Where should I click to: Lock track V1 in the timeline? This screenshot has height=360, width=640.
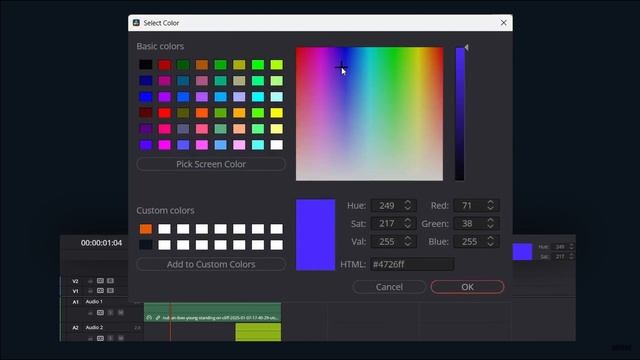90,291
